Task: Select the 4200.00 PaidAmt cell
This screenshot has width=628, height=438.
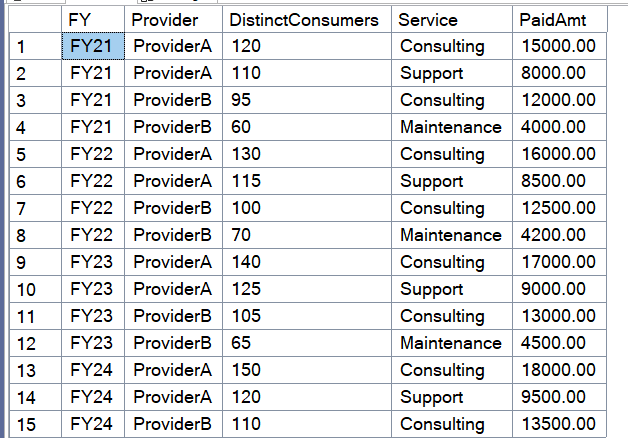Action: click(x=560, y=235)
